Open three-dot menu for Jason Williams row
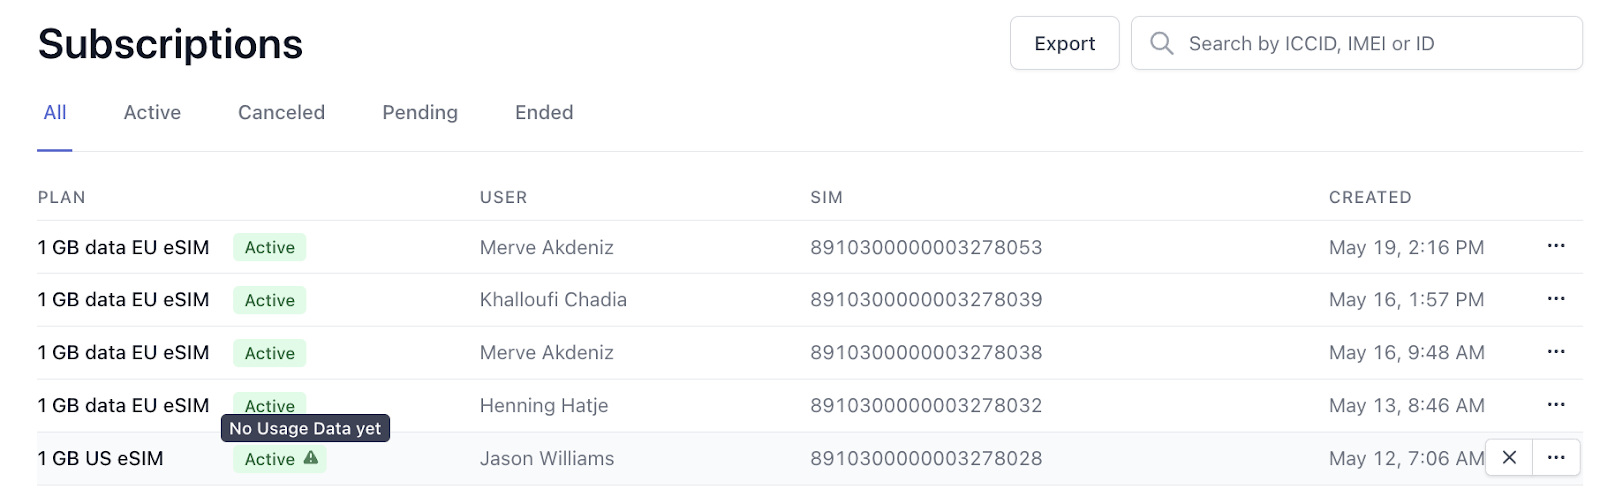The height and width of the screenshot is (489, 1600). coord(1556,458)
